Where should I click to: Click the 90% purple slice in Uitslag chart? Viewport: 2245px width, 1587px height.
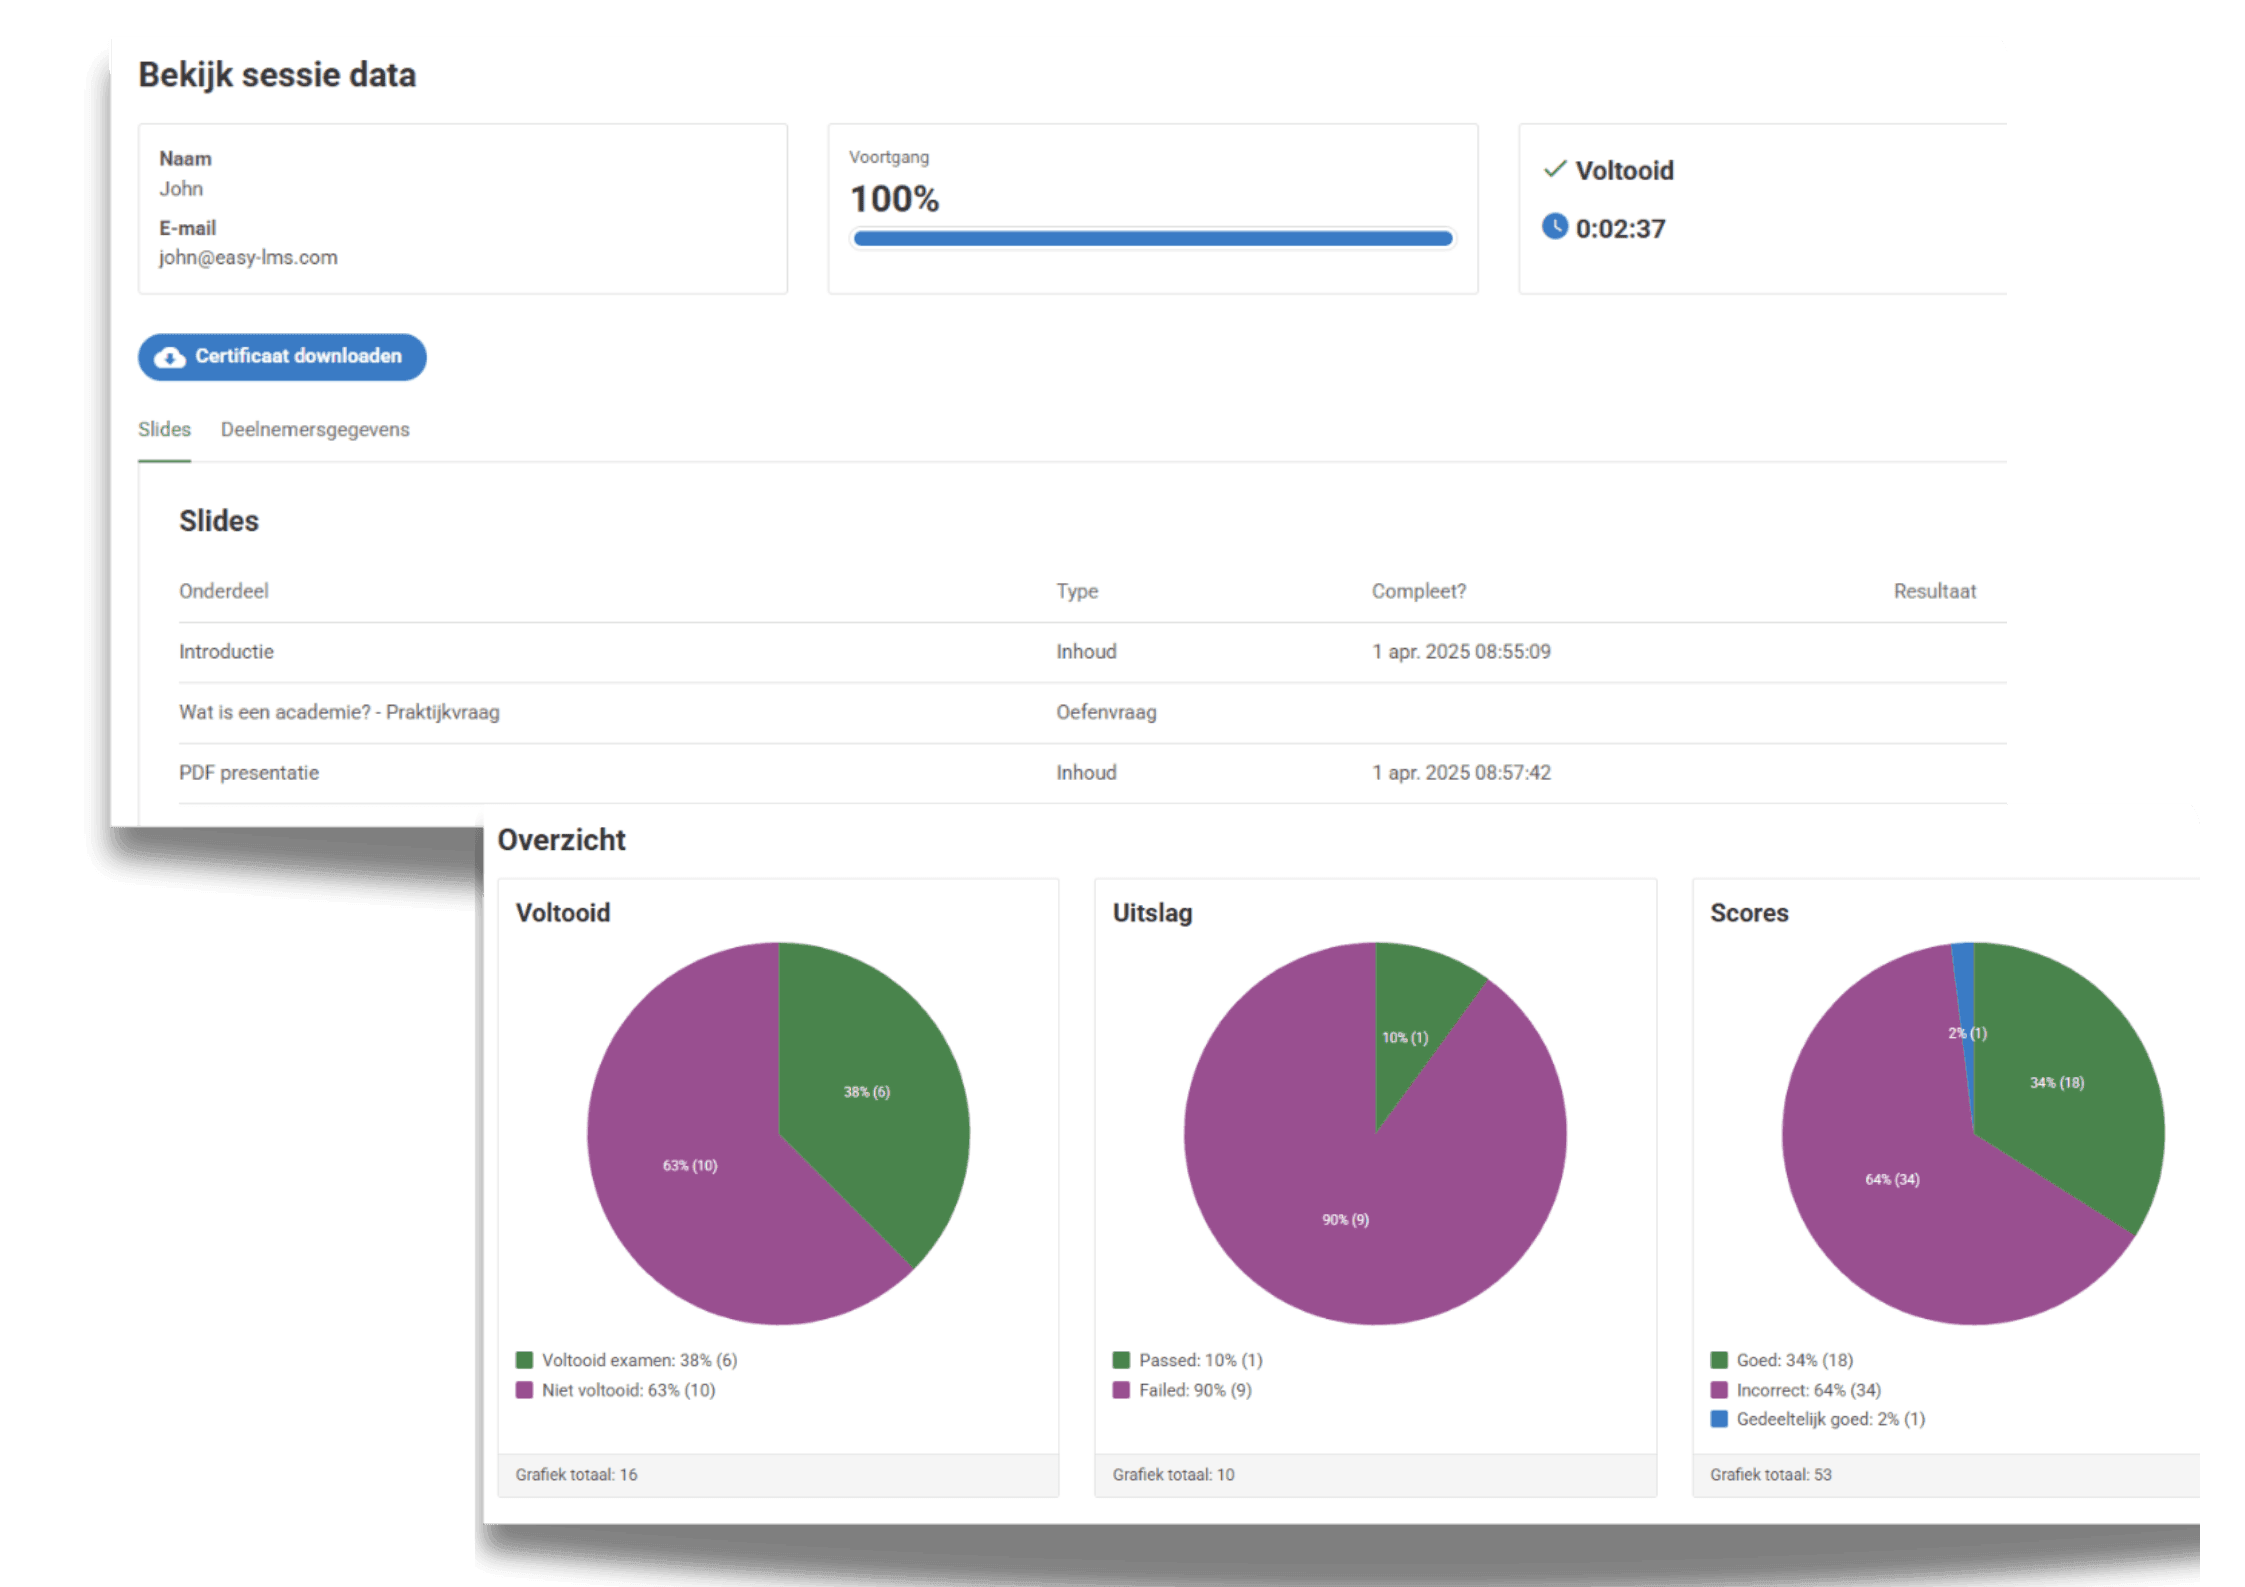click(1345, 1220)
